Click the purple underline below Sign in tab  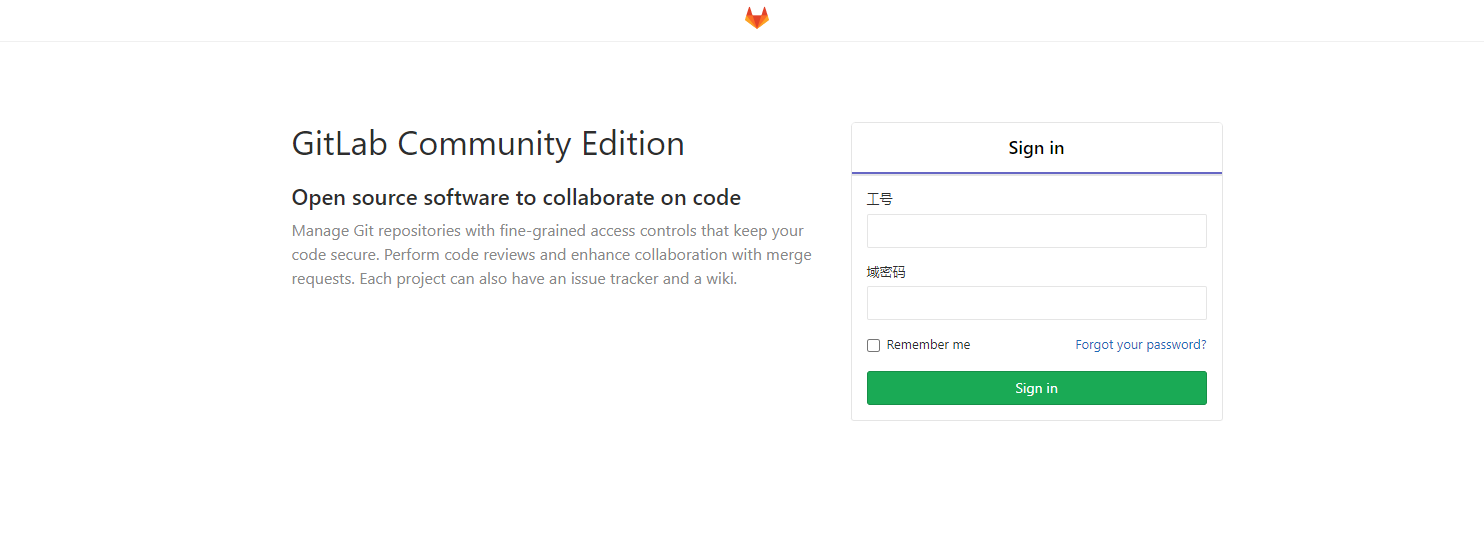click(x=1036, y=173)
